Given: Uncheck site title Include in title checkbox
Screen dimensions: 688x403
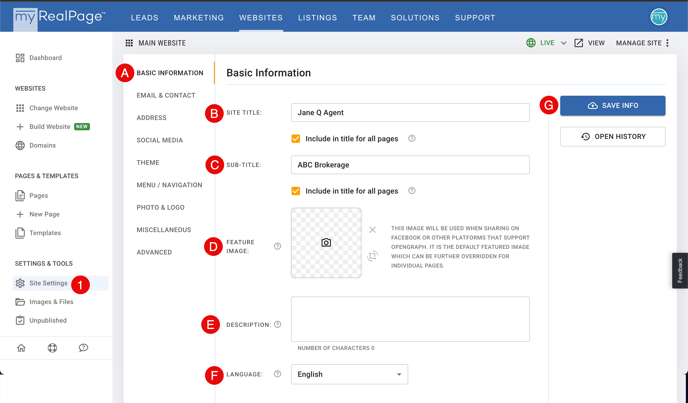Looking at the screenshot, I should pos(296,139).
